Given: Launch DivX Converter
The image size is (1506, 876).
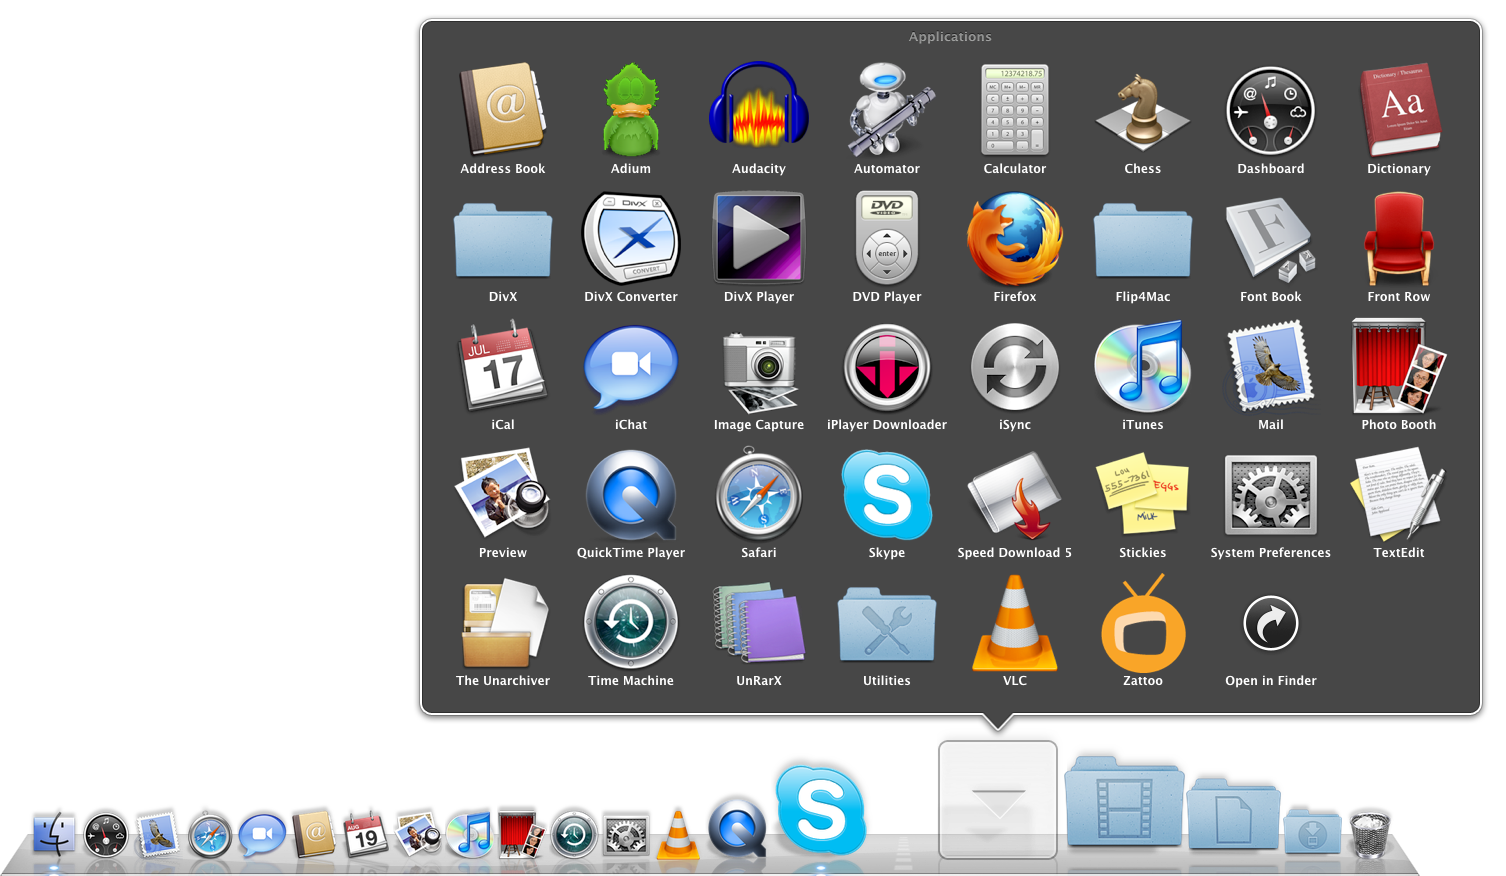Looking at the screenshot, I should pos(631,238).
